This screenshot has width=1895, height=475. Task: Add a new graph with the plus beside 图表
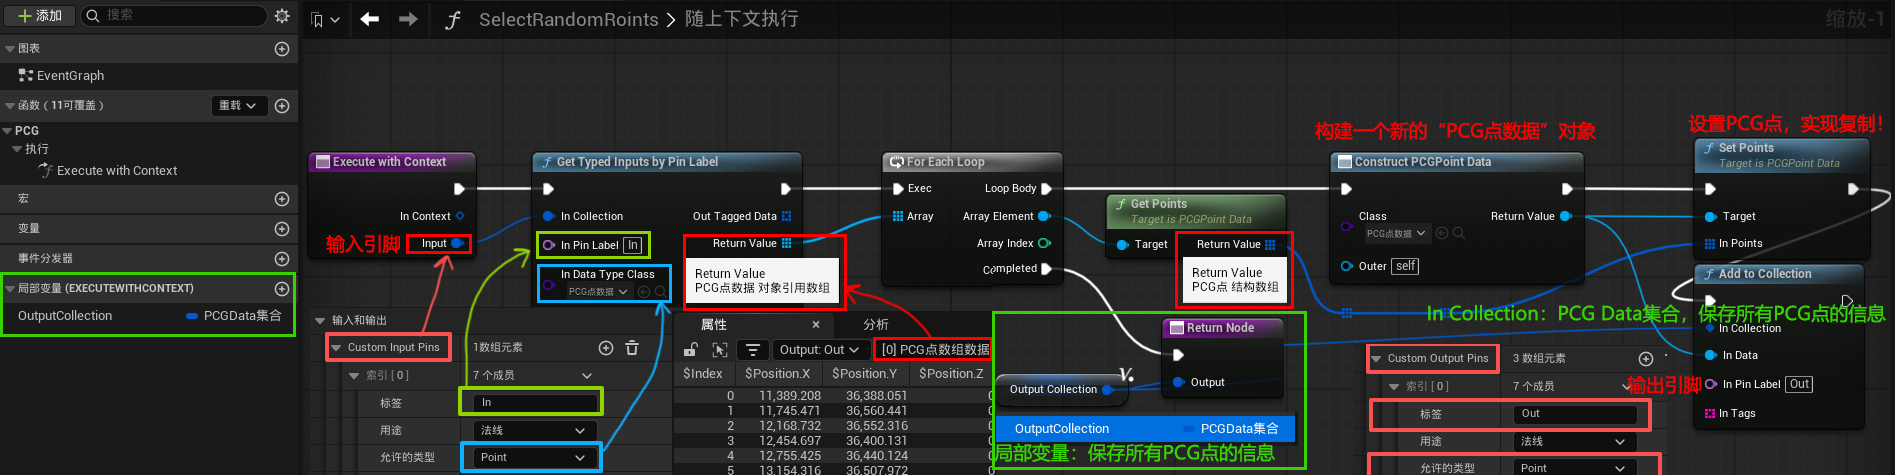(x=282, y=49)
